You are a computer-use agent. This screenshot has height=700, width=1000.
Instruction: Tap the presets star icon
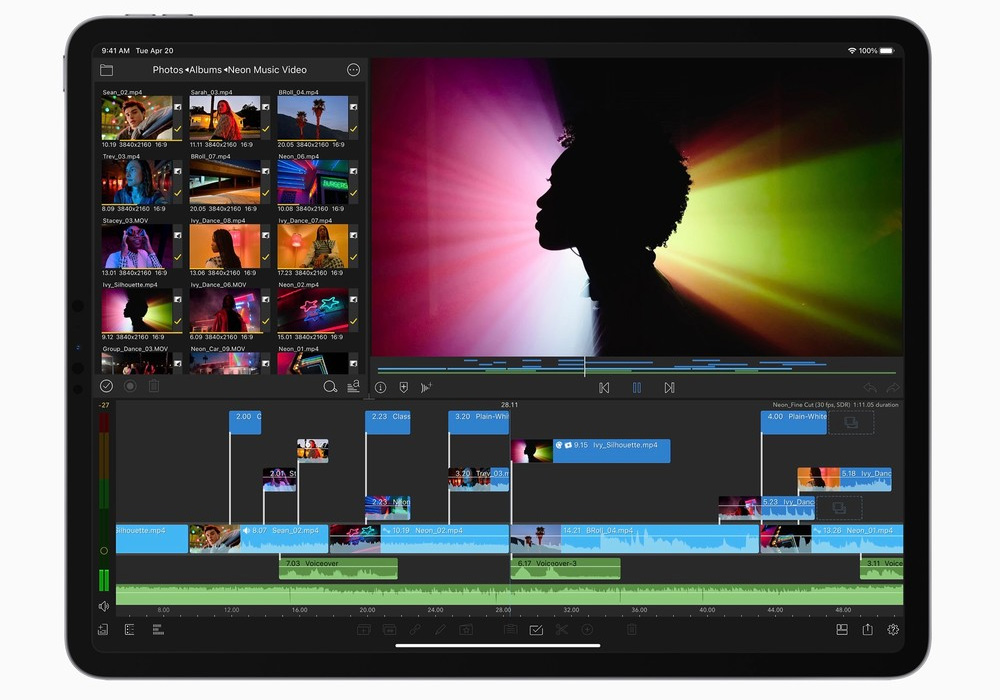click(466, 630)
